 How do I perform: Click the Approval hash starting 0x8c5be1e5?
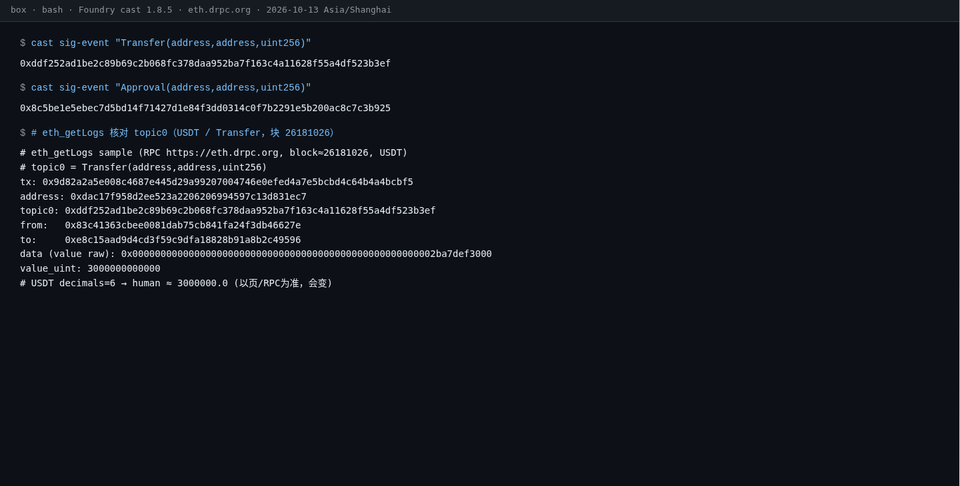(205, 108)
